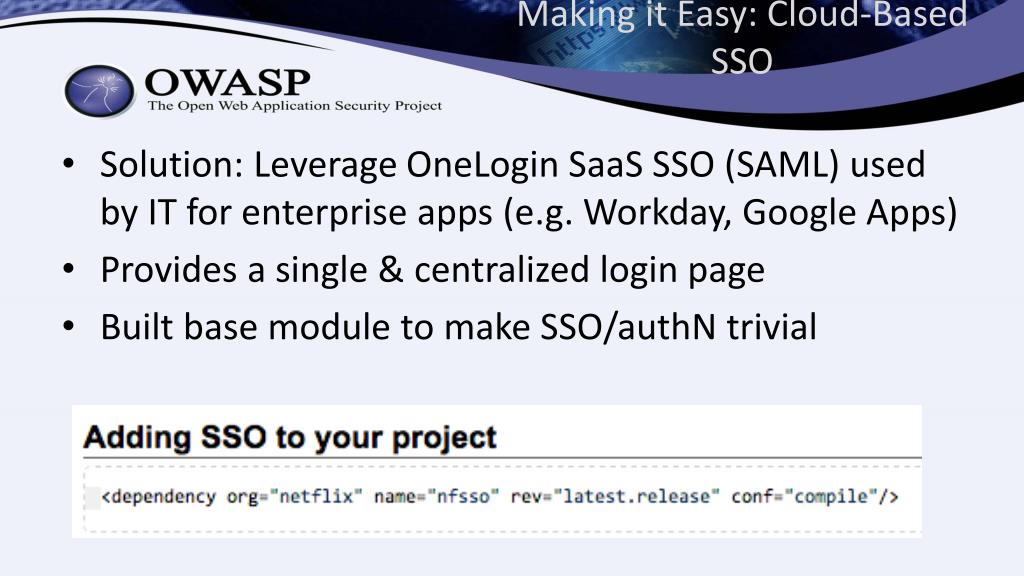Click bullet 'Provides a single & centralized login page'
Viewport: 1024px width, 576px height.
[432, 270]
